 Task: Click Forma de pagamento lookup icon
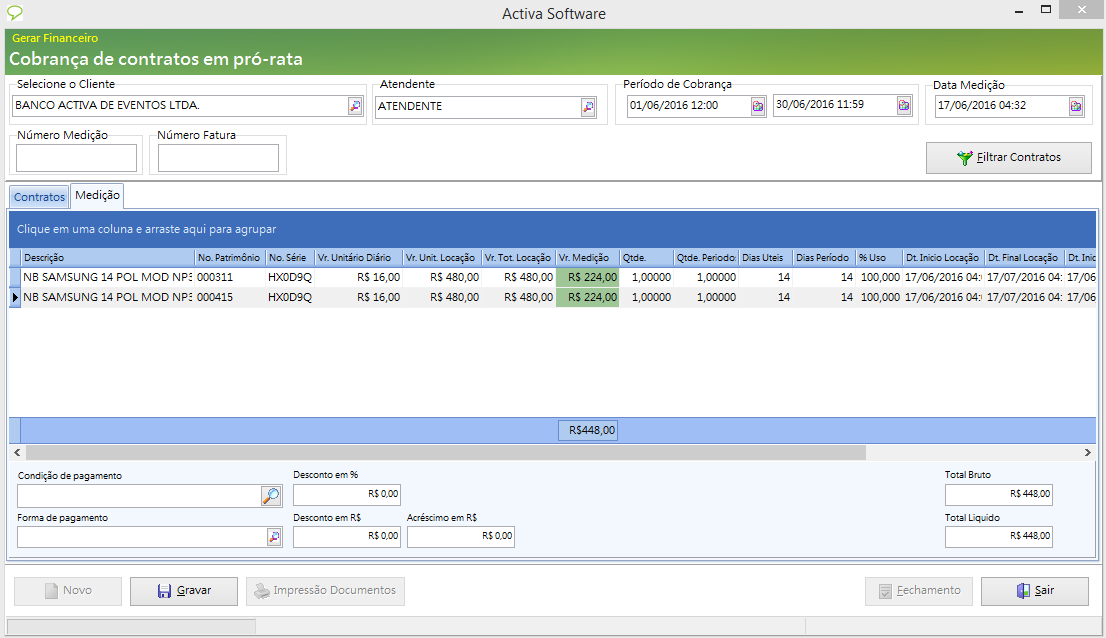[x=274, y=537]
